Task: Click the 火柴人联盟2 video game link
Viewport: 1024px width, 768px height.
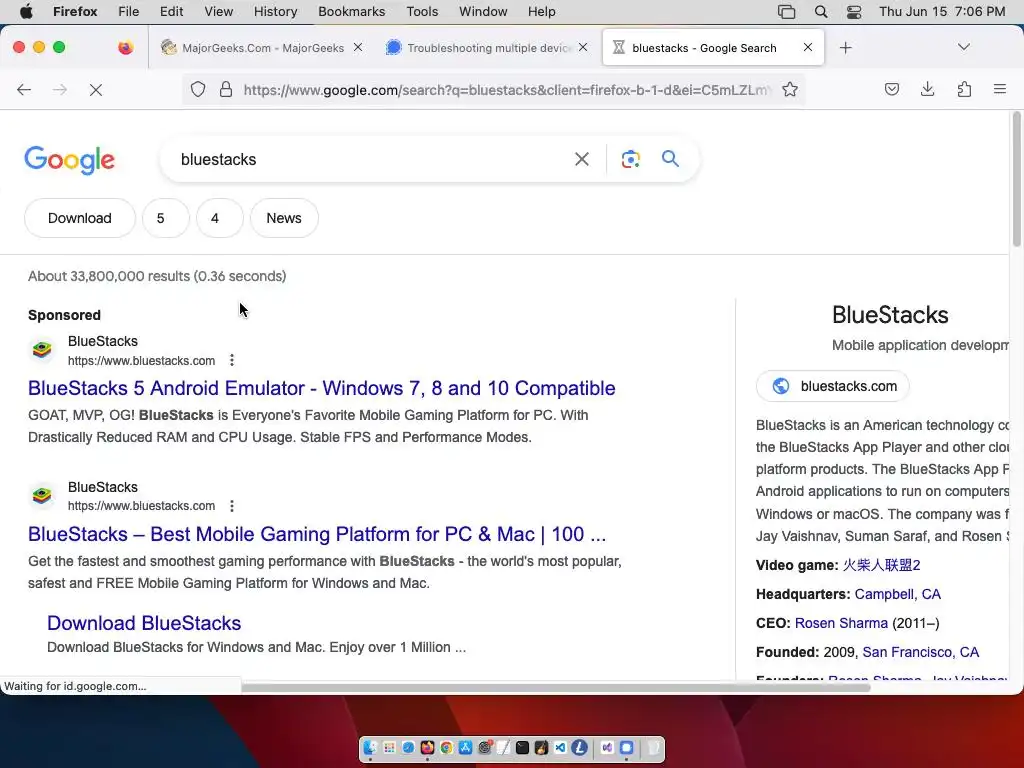Action: point(881,565)
